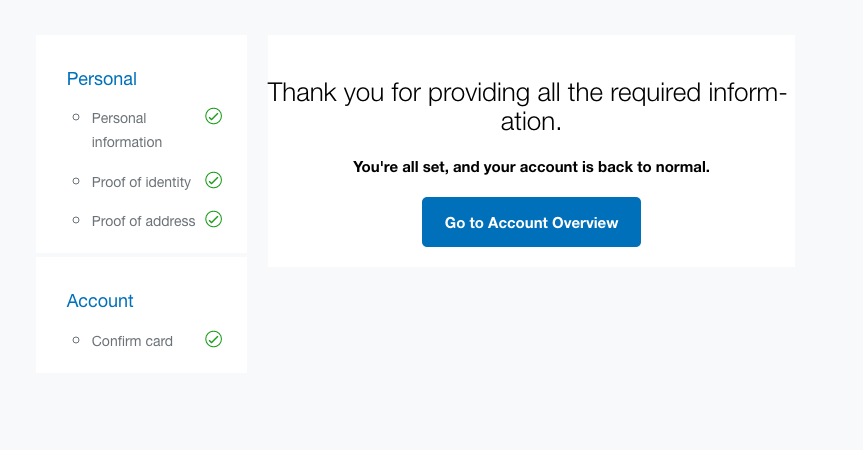Screen dimensions: 863x450
Task: Click the word 'information' under Personal step
Action: [x=127, y=142]
